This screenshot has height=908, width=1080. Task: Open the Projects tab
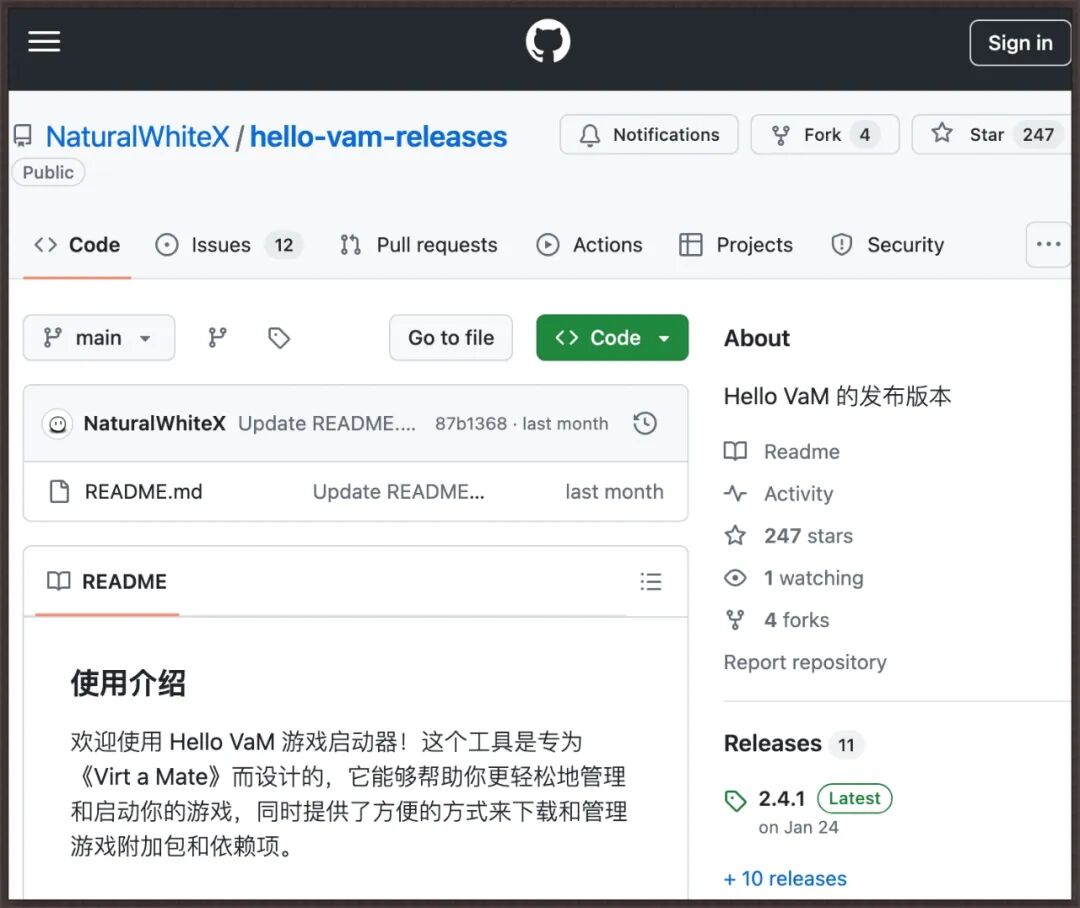pos(736,245)
